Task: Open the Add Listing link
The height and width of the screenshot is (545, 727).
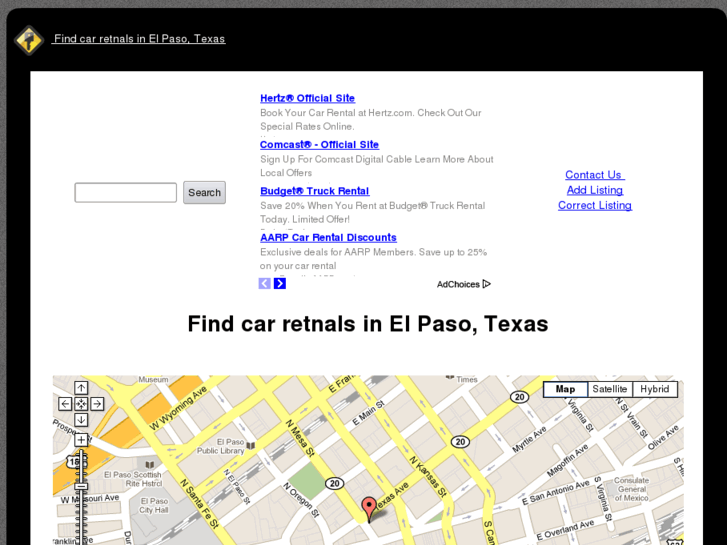Action: pos(595,190)
